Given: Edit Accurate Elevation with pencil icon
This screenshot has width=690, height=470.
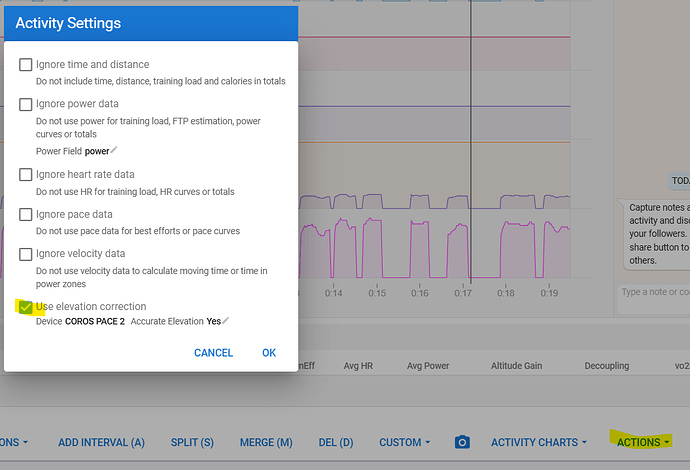Looking at the screenshot, I should point(226,320).
